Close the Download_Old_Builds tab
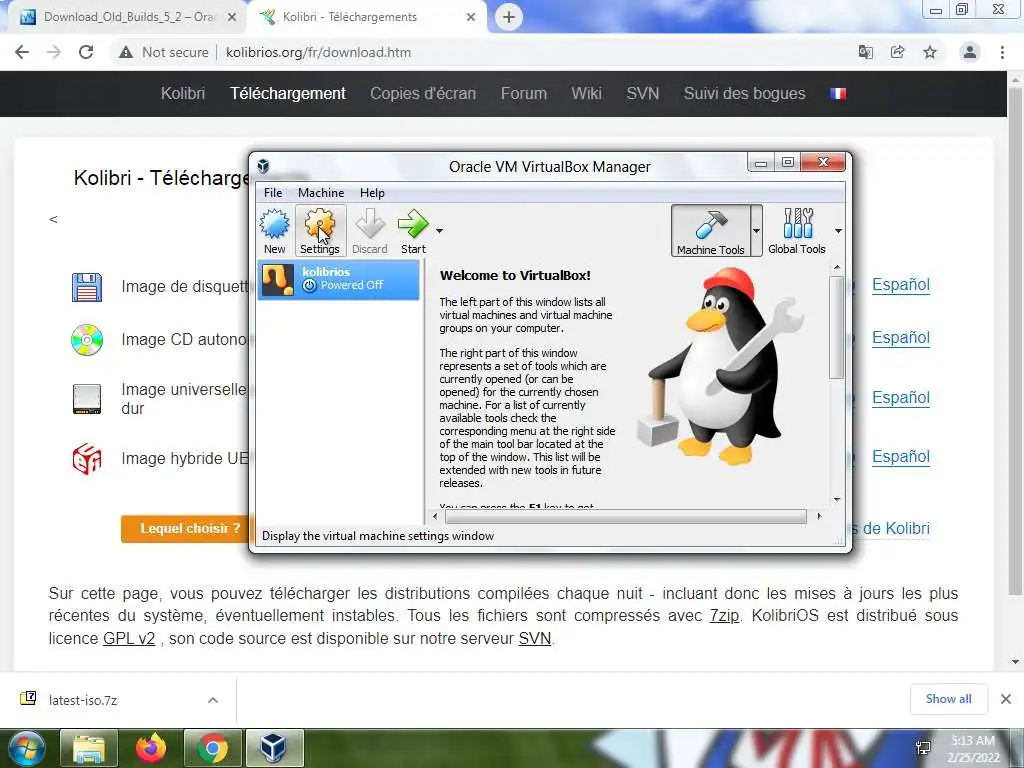1024x768 pixels. (232, 17)
